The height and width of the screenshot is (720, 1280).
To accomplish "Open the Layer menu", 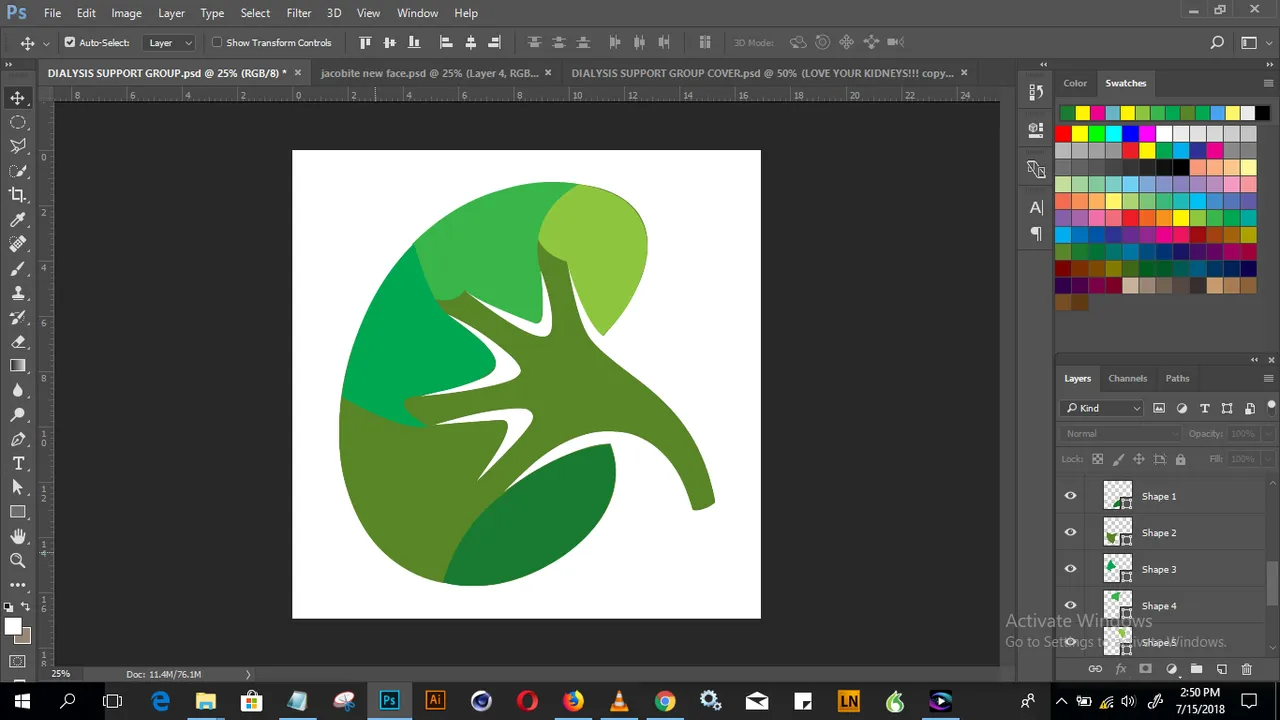I will pos(171,13).
